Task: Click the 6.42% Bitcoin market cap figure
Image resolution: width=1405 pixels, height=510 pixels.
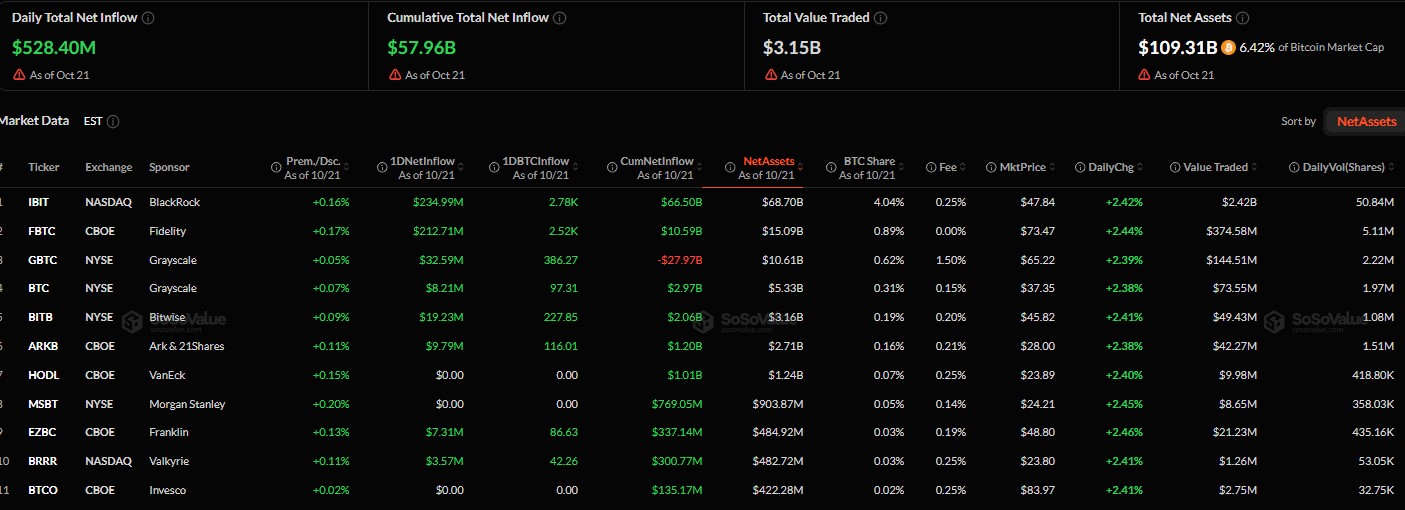Action: coord(1255,47)
